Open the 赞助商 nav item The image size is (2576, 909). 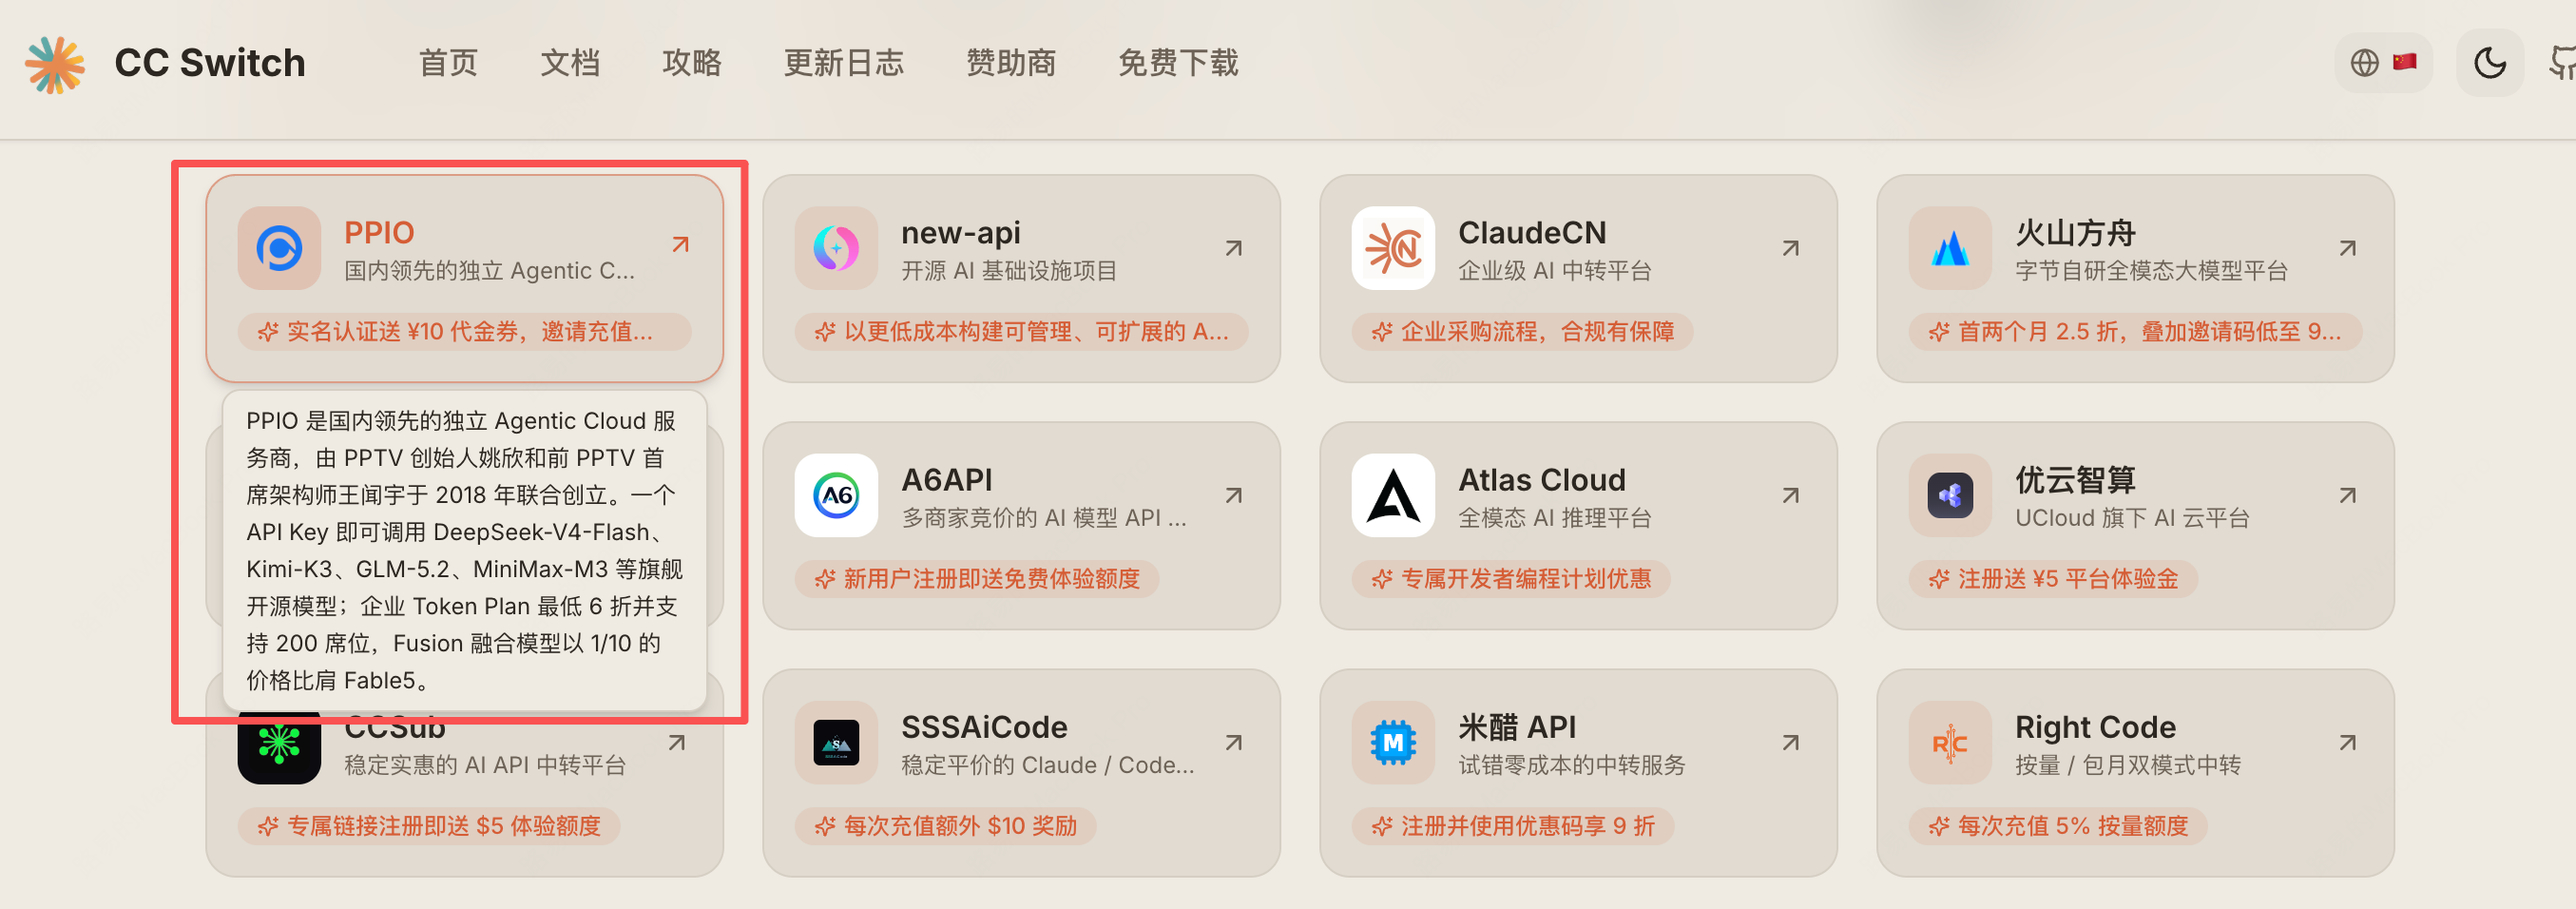tap(1011, 63)
